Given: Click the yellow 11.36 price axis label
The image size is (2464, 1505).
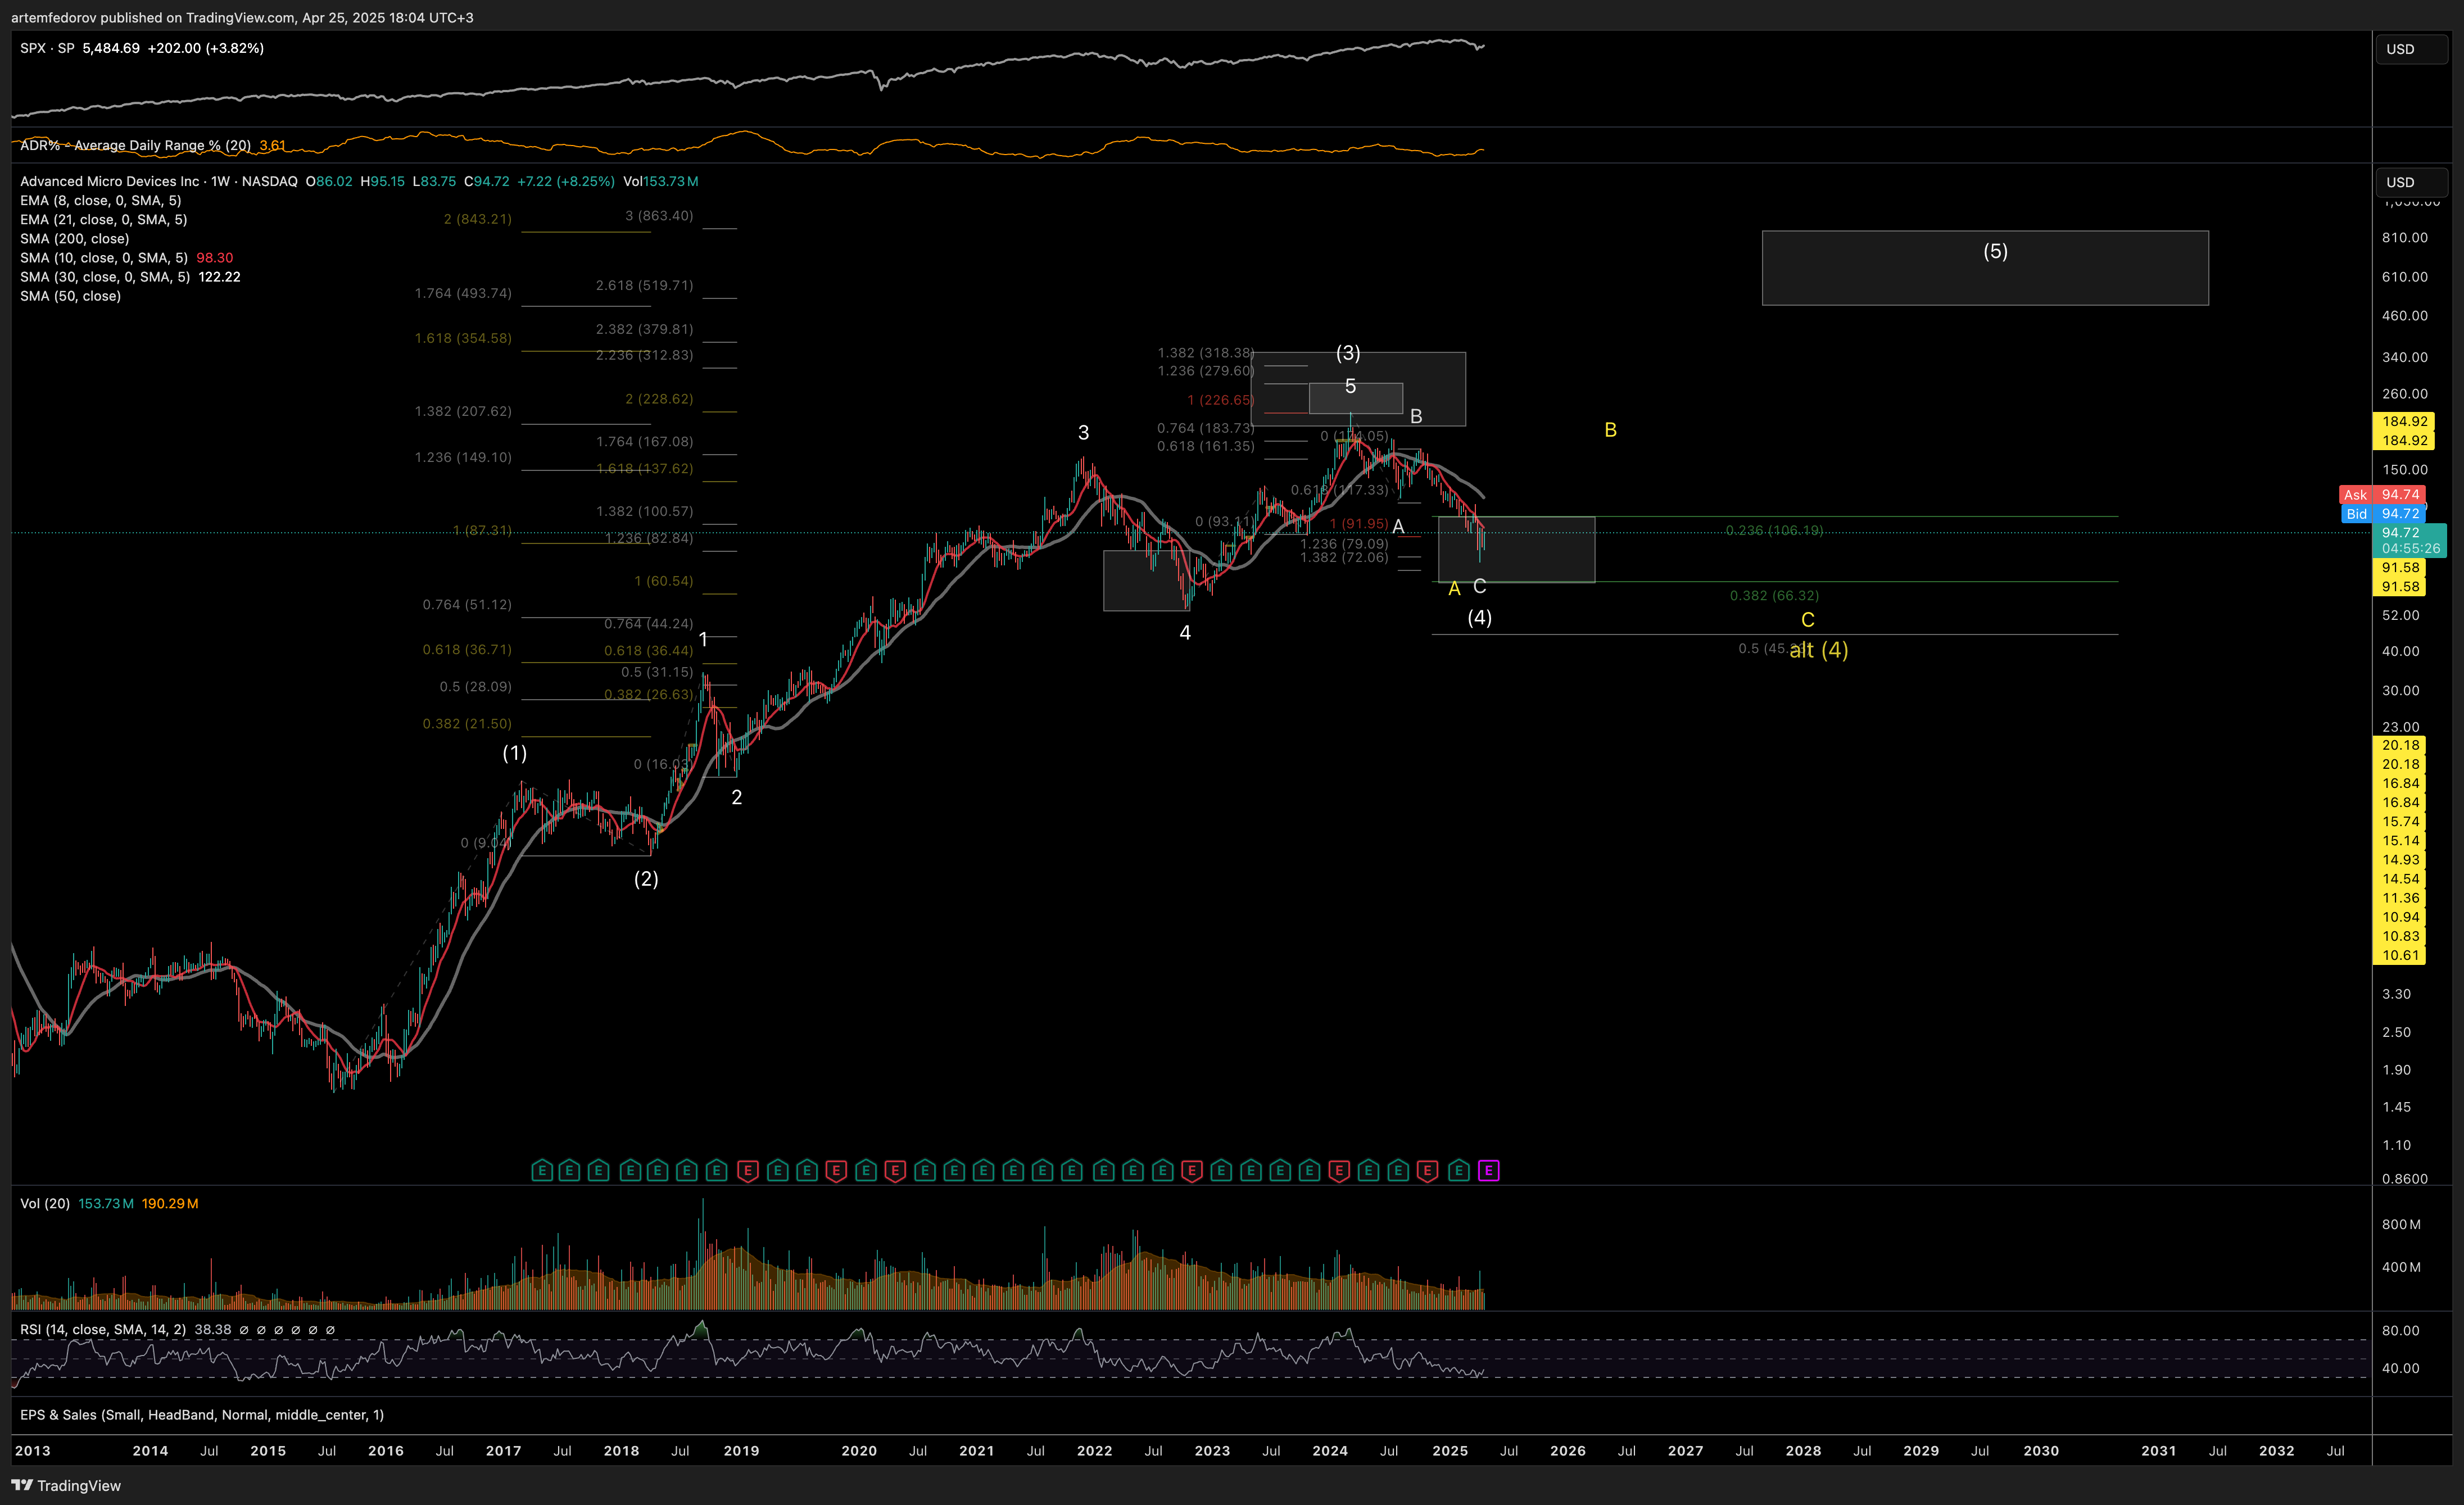Looking at the screenshot, I should click(x=2400, y=898).
